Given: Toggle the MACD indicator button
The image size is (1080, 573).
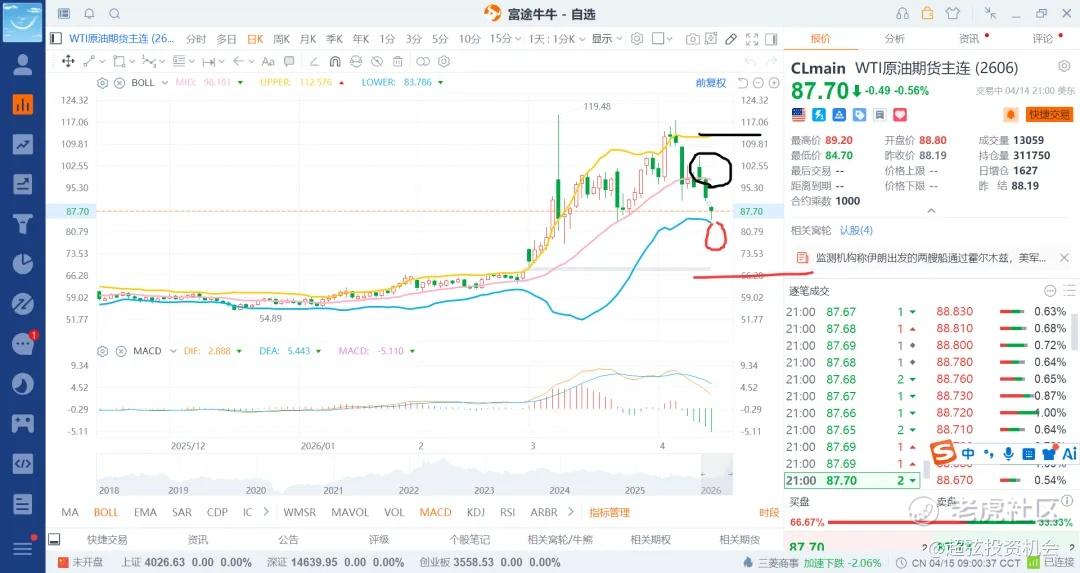Looking at the screenshot, I should pos(435,512).
